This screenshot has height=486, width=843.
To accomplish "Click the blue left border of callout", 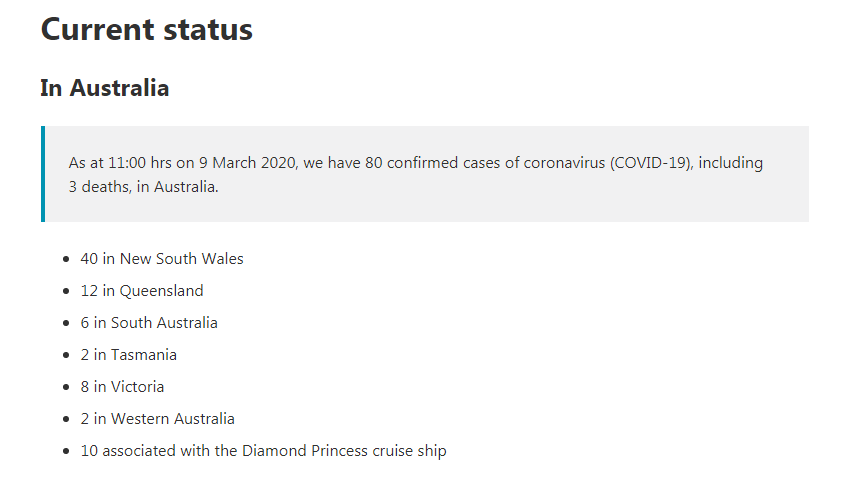I will pos(43,174).
